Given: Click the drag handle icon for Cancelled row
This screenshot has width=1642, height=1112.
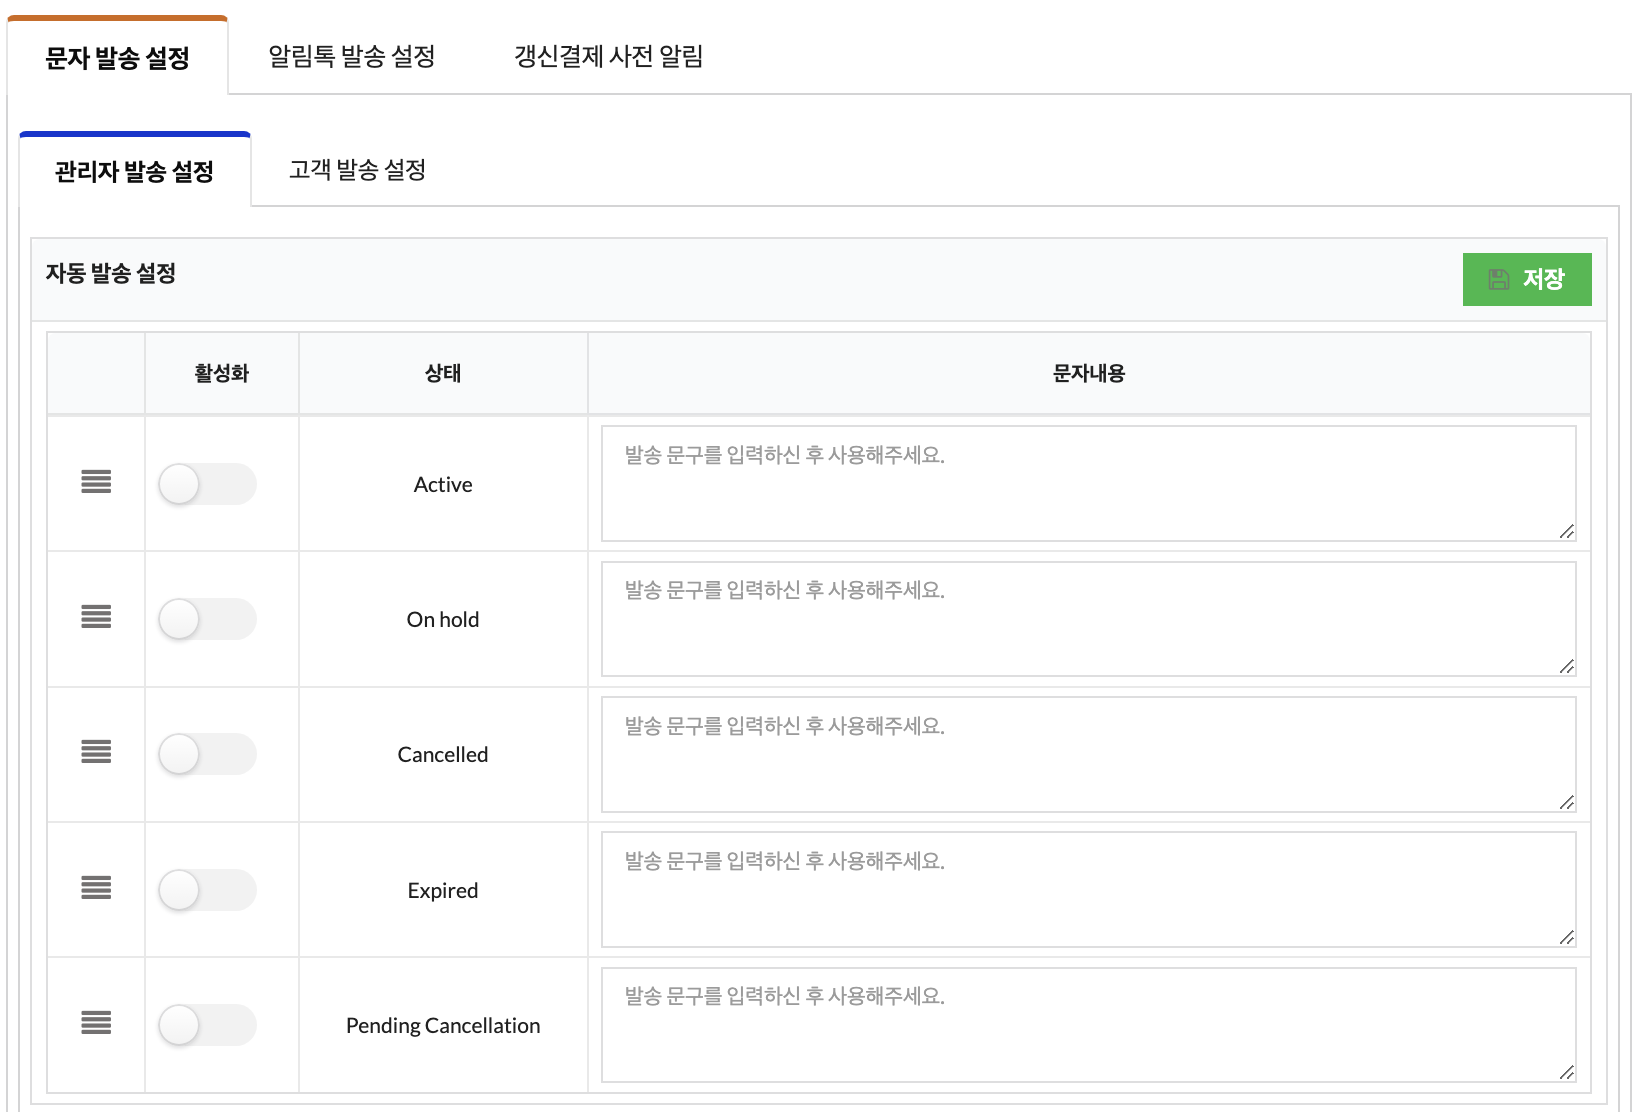Looking at the screenshot, I should [x=96, y=752].
